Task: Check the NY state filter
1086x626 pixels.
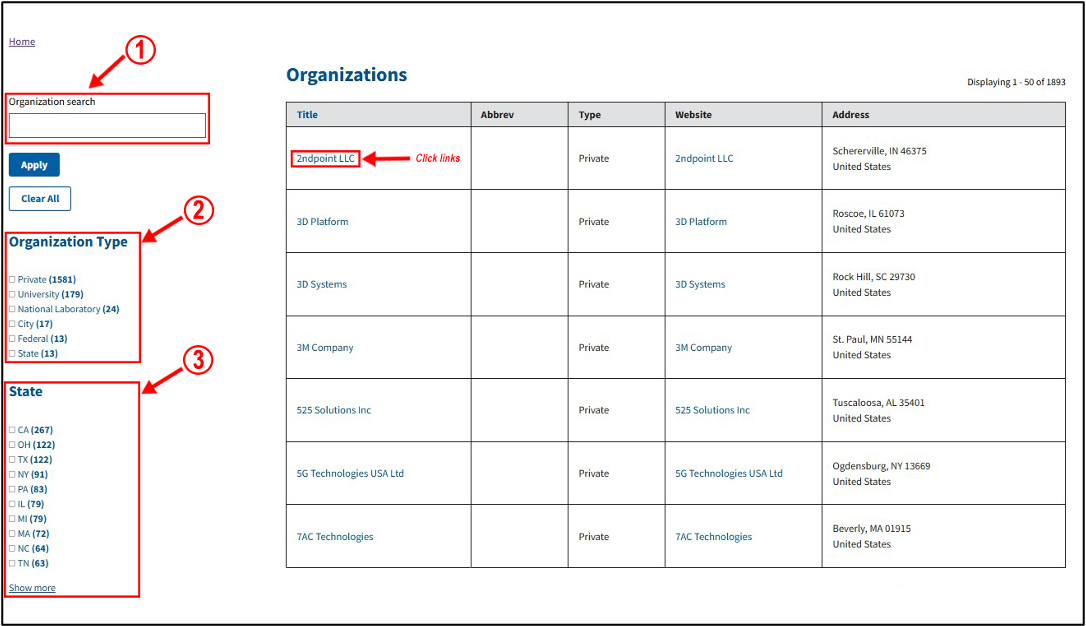Action: 12,474
